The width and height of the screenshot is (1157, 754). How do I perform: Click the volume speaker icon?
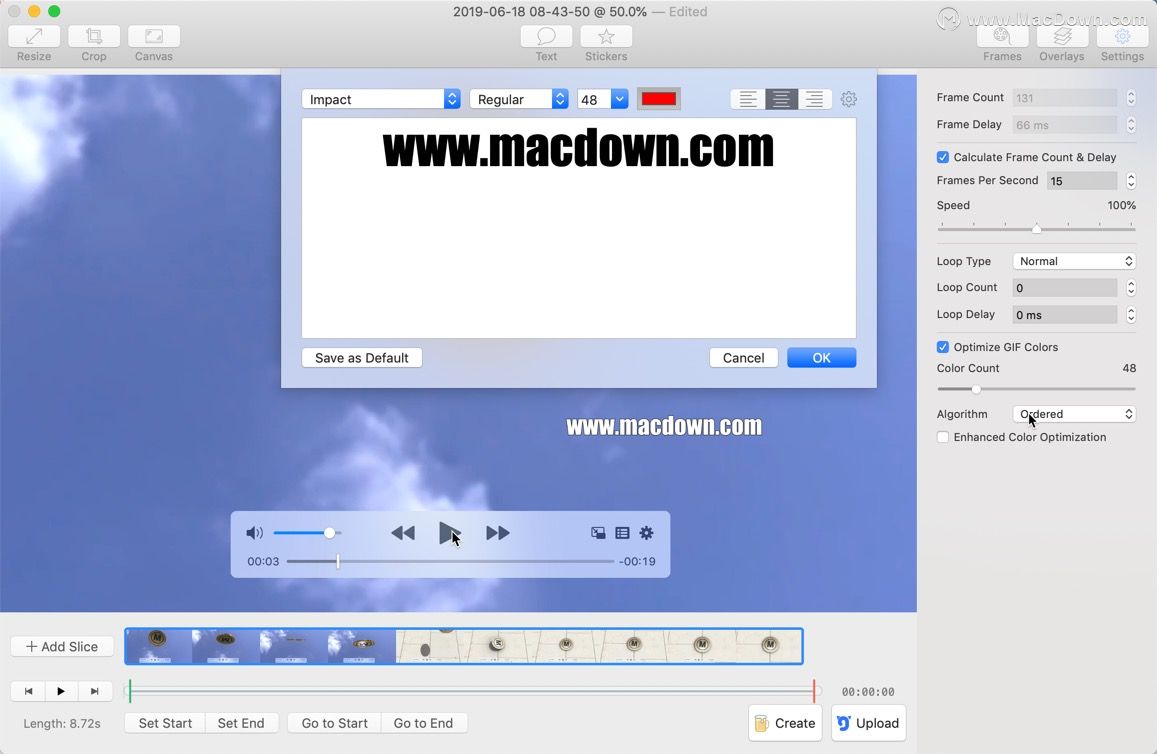click(x=254, y=533)
